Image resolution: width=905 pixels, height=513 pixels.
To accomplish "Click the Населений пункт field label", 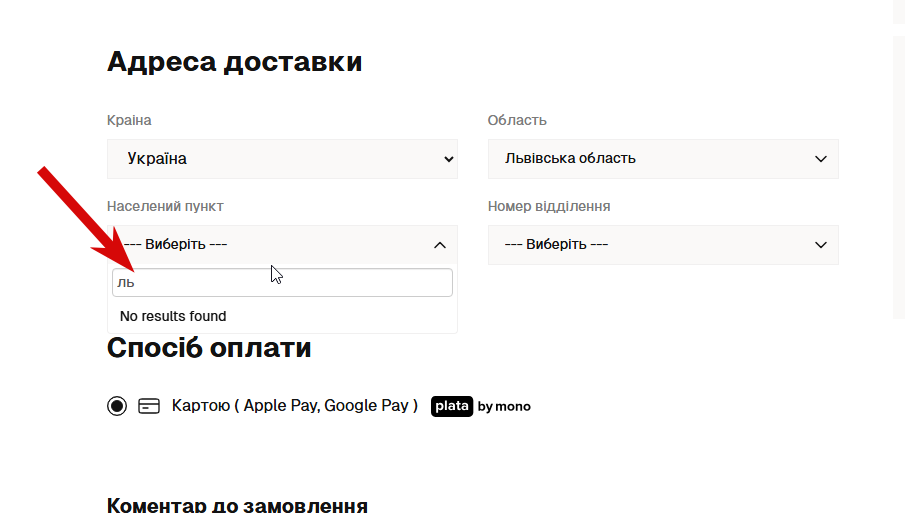I will pyautogui.click(x=165, y=206).
